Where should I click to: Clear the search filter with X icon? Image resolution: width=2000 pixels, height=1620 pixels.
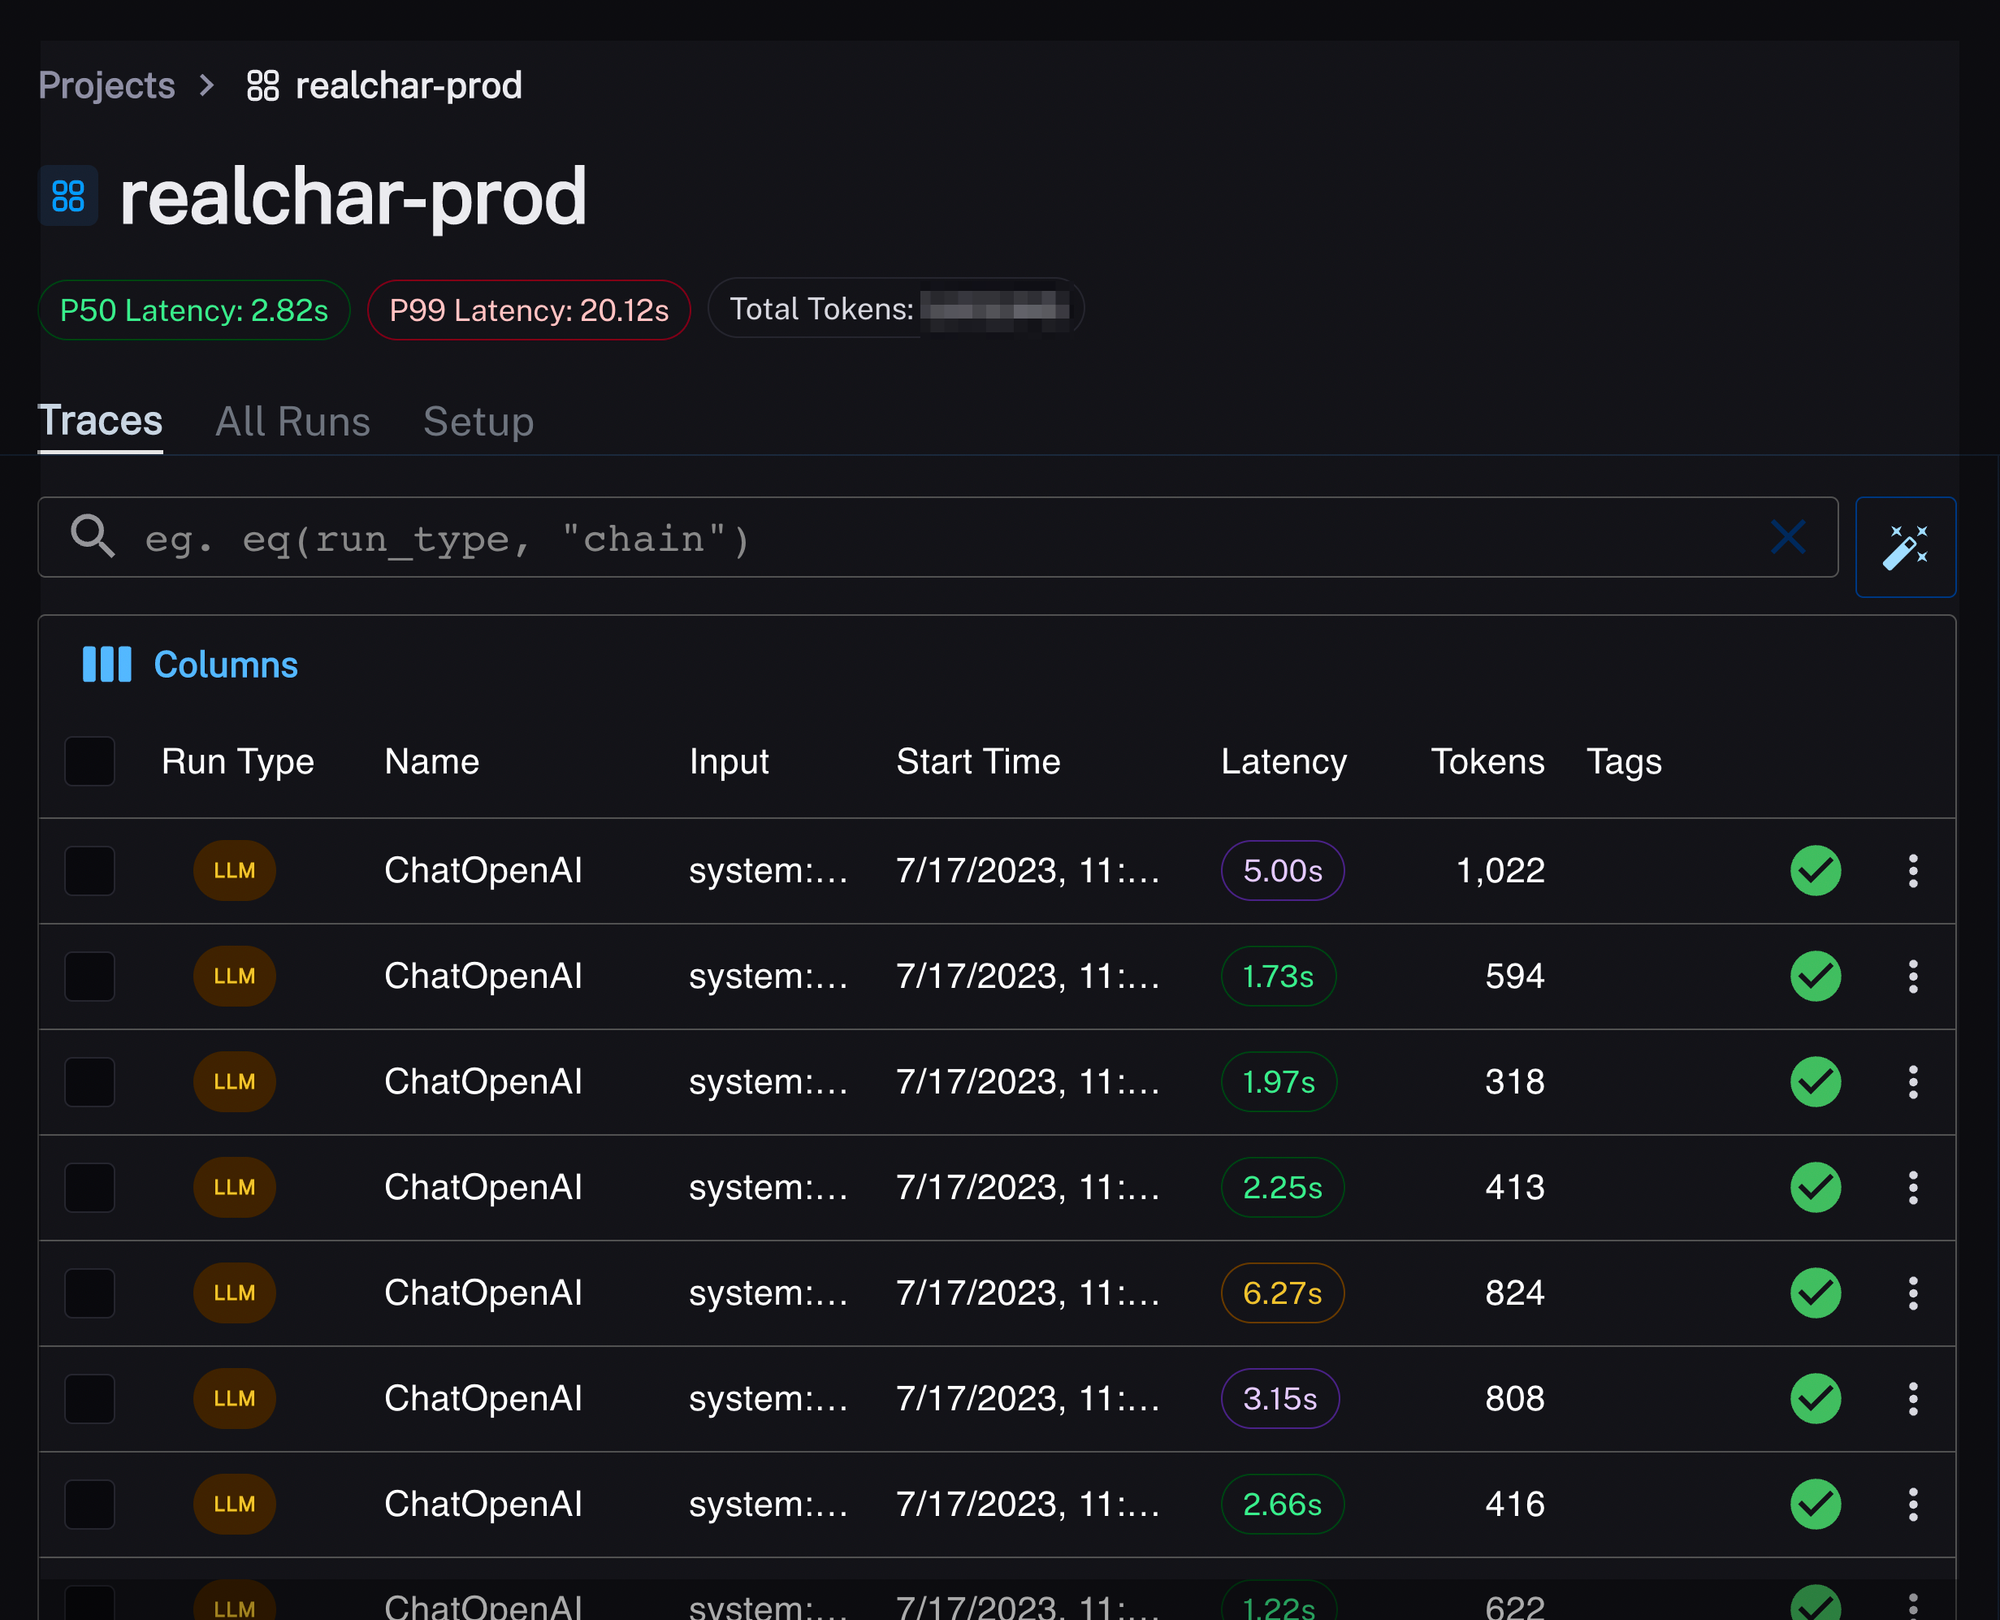pos(1787,537)
